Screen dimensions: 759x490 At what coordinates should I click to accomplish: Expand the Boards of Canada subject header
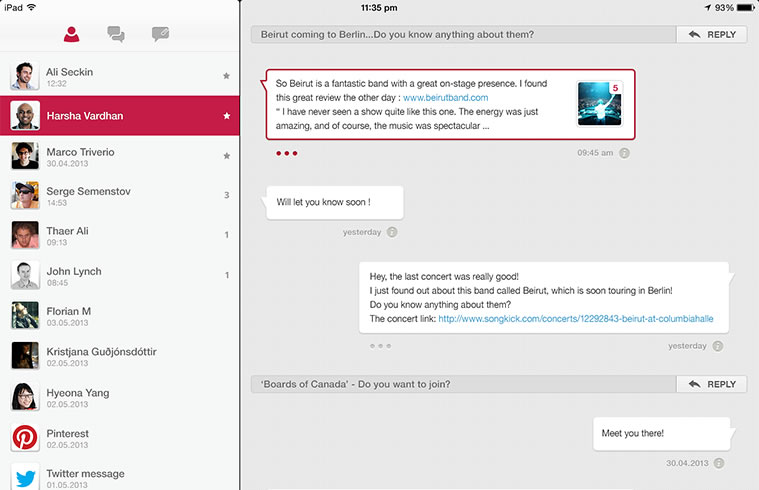tap(463, 384)
